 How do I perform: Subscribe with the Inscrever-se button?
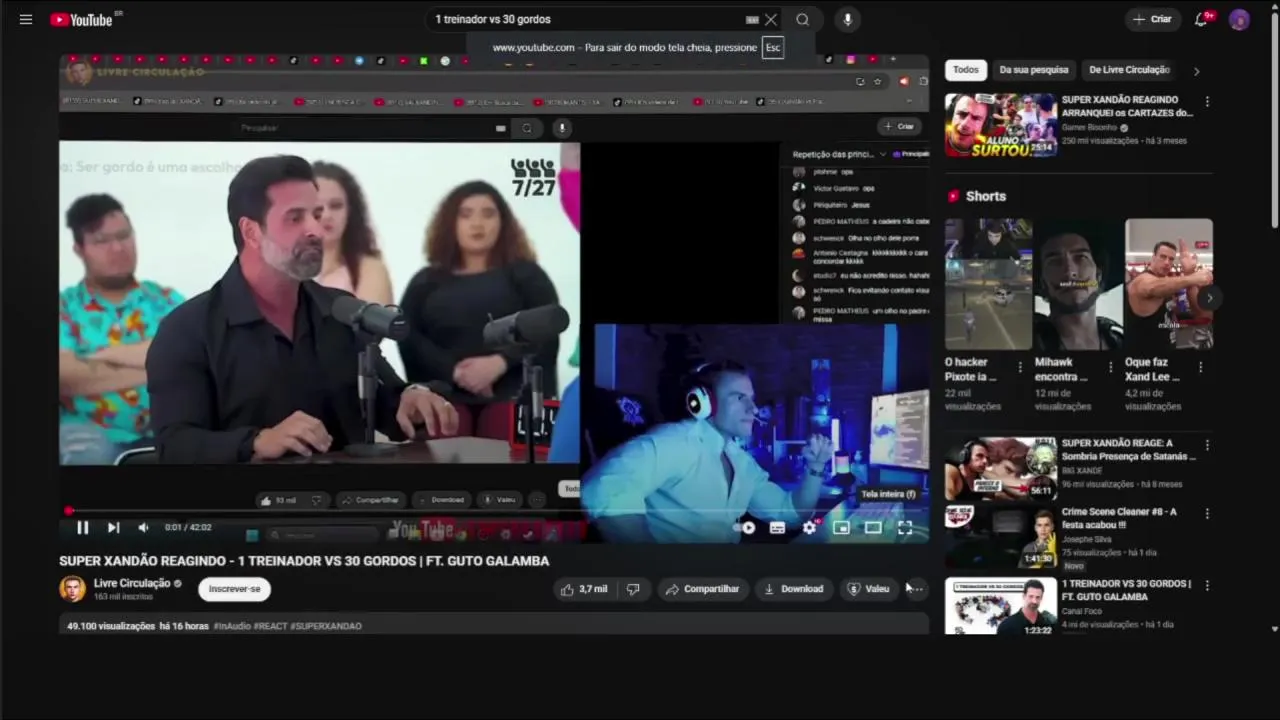[234, 589]
